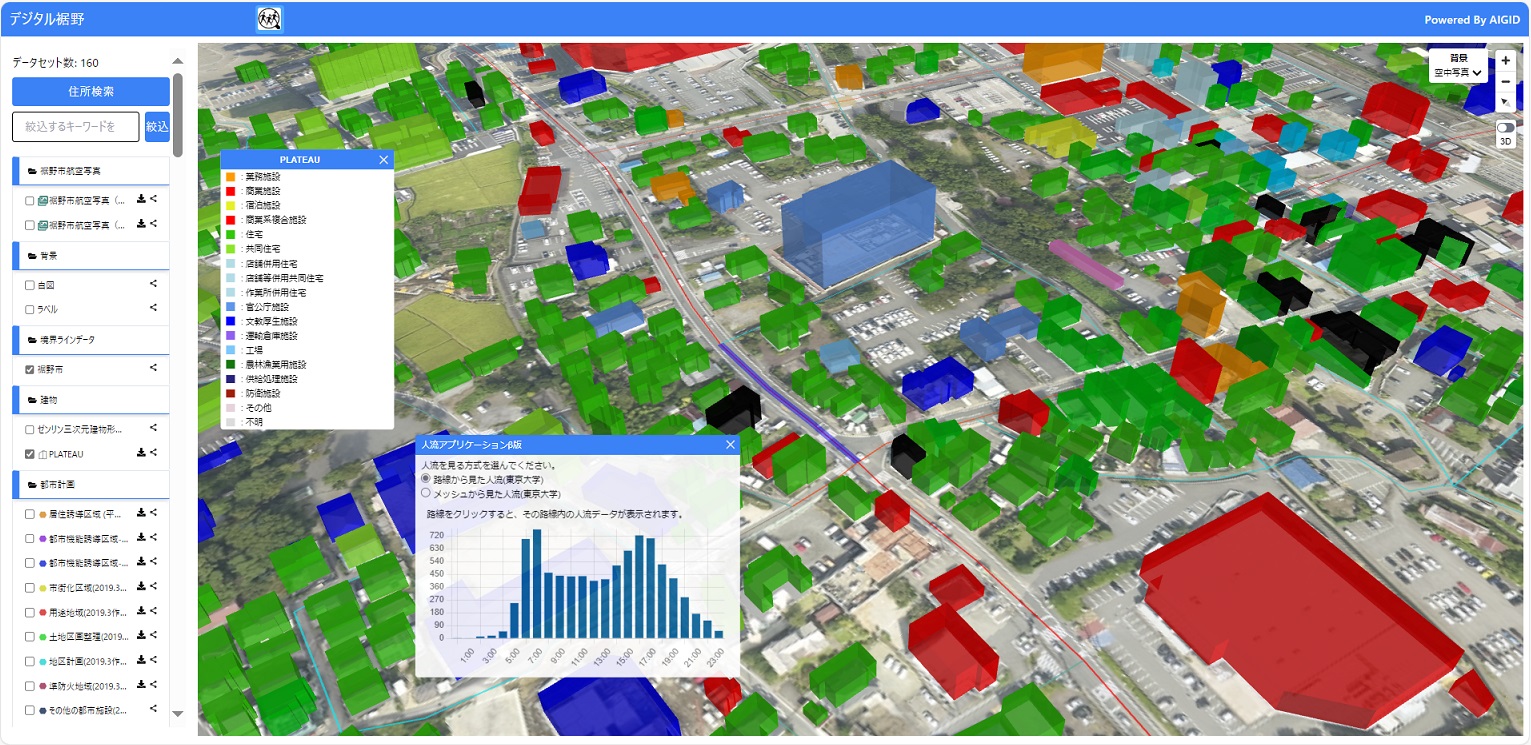Image resolution: width=1531 pixels, height=745 pixels.
Task: Download the 居住誘導区域 layer
Action: pyautogui.click(x=141, y=513)
